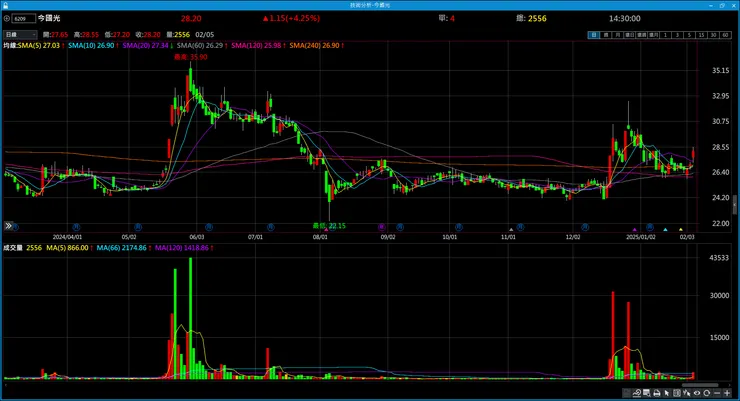Click the refresh circle icon

tap(706, 393)
